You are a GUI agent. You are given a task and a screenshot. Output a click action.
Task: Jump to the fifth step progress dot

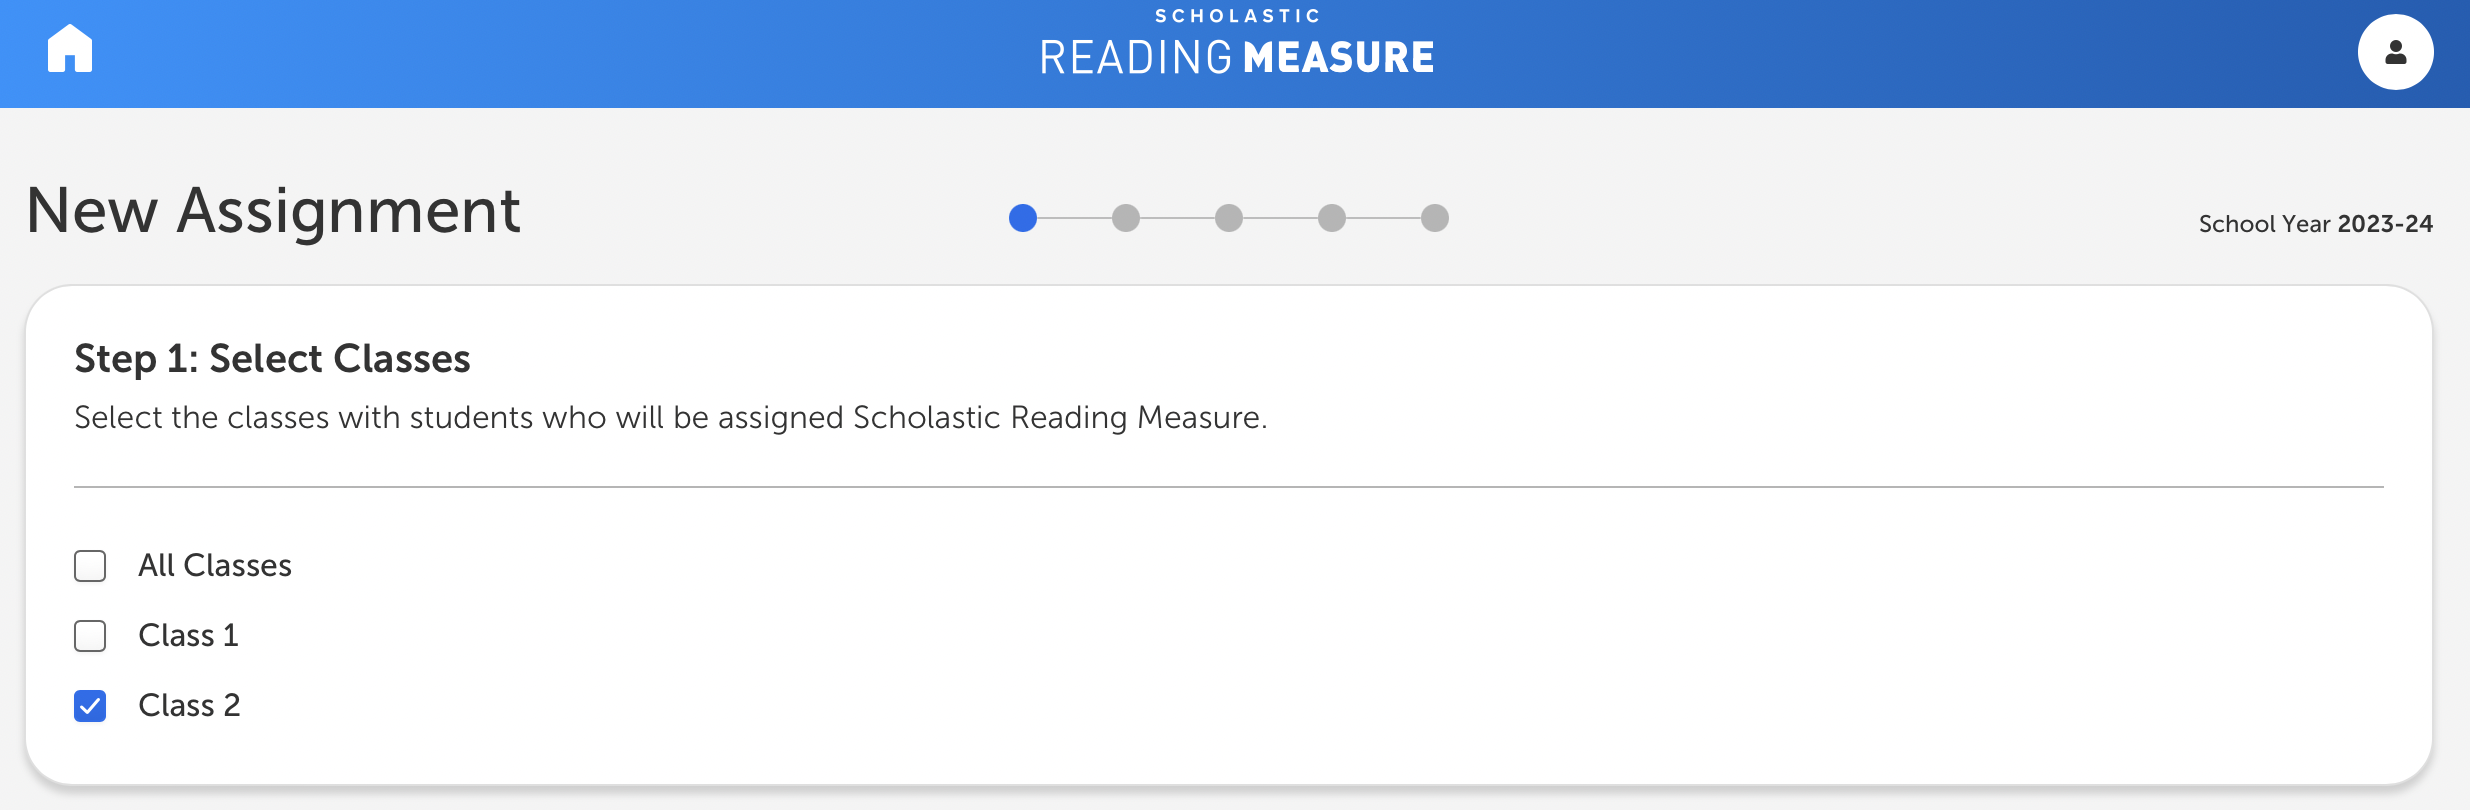pyautogui.click(x=1435, y=218)
